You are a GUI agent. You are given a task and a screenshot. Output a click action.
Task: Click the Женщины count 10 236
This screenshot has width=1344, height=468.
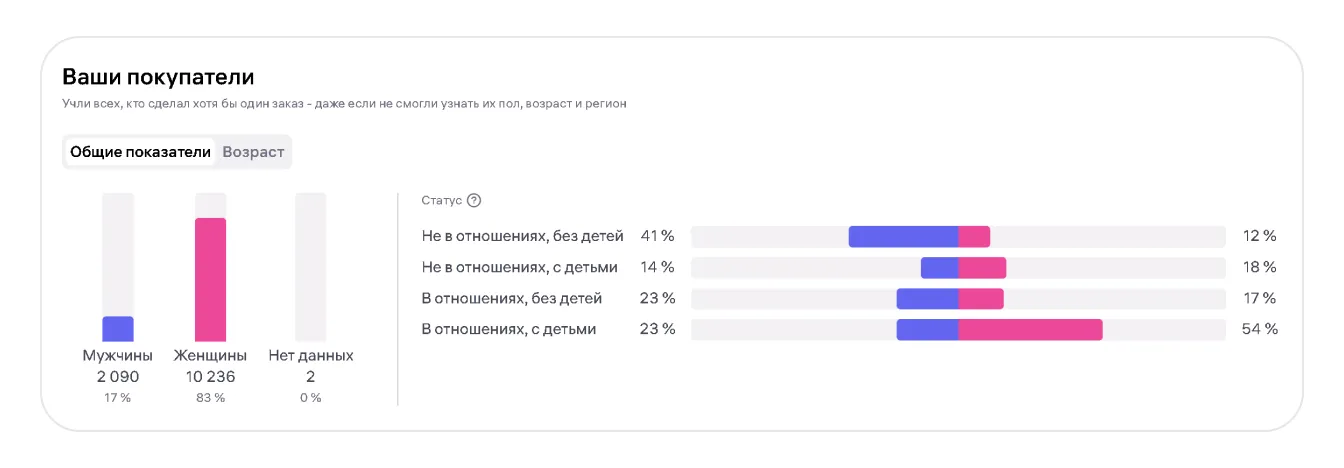click(x=210, y=377)
